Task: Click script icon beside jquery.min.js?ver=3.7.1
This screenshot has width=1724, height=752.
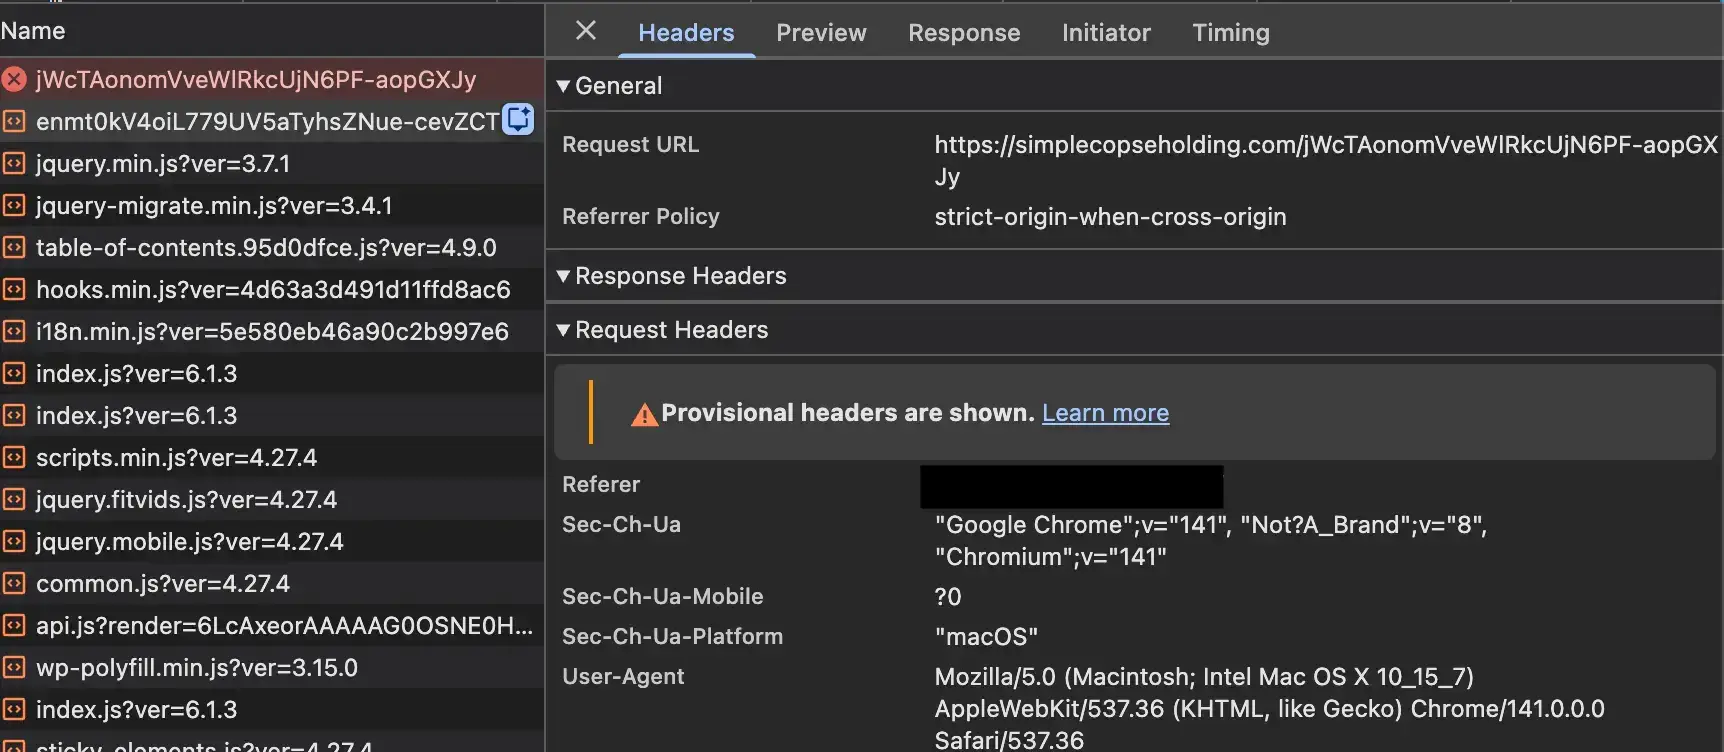Action: pyautogui.click(x=14, y=163)
